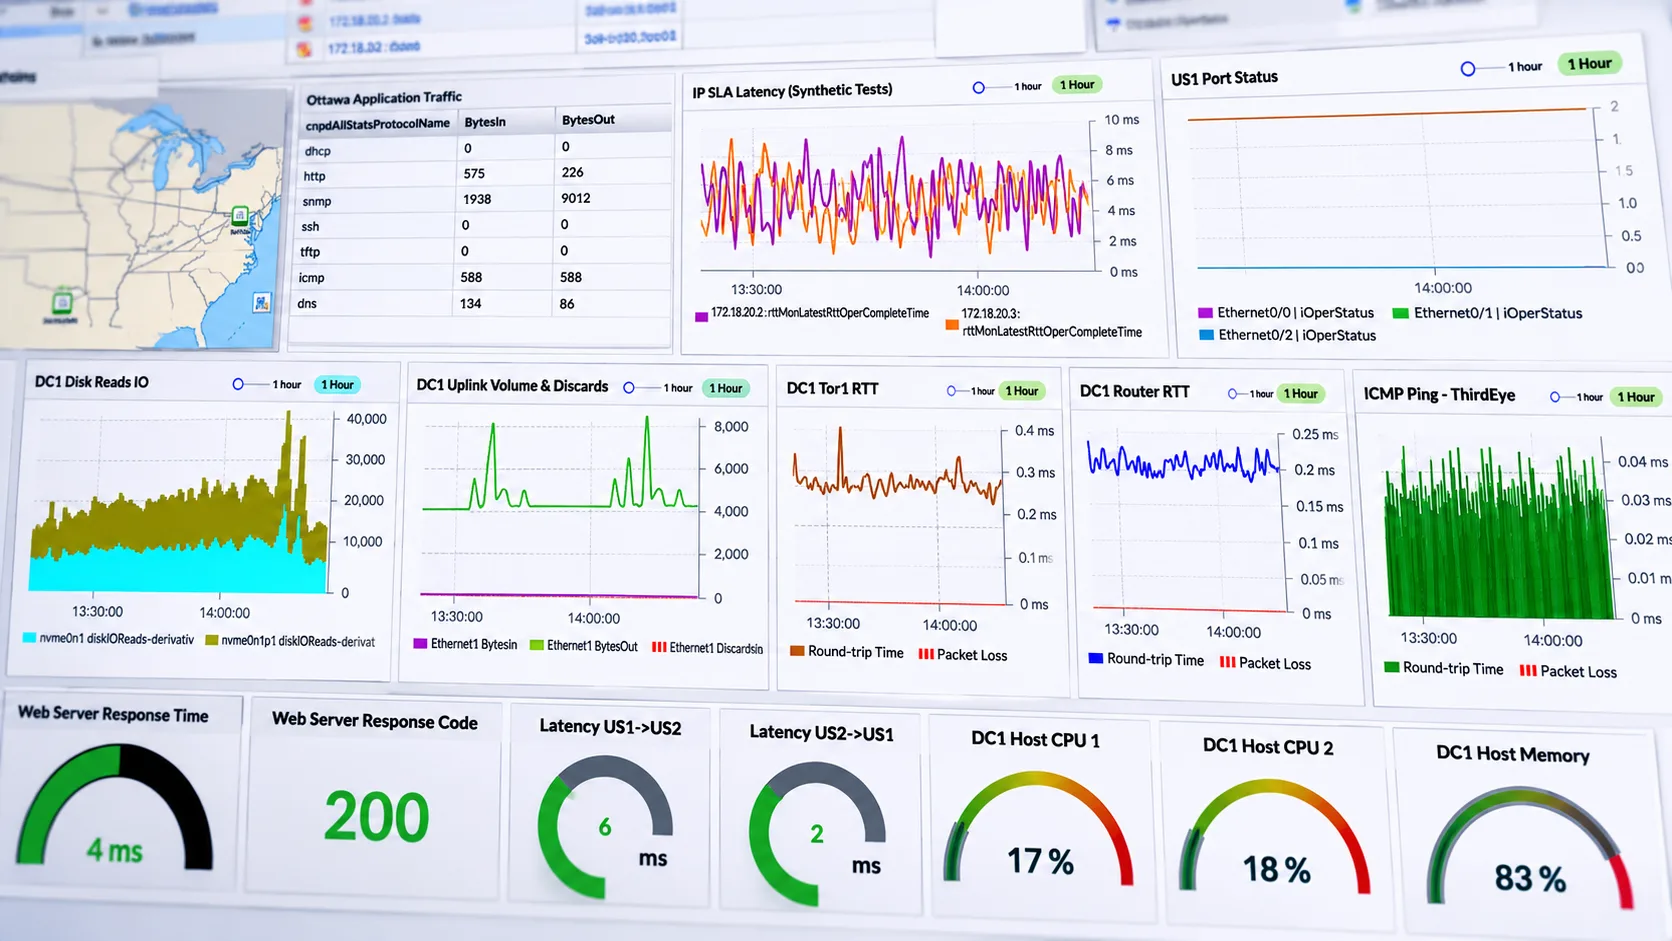Viewport: 1672px width, 941px height.
Task: Select the dns protocol row
Action: click(485, 303)
